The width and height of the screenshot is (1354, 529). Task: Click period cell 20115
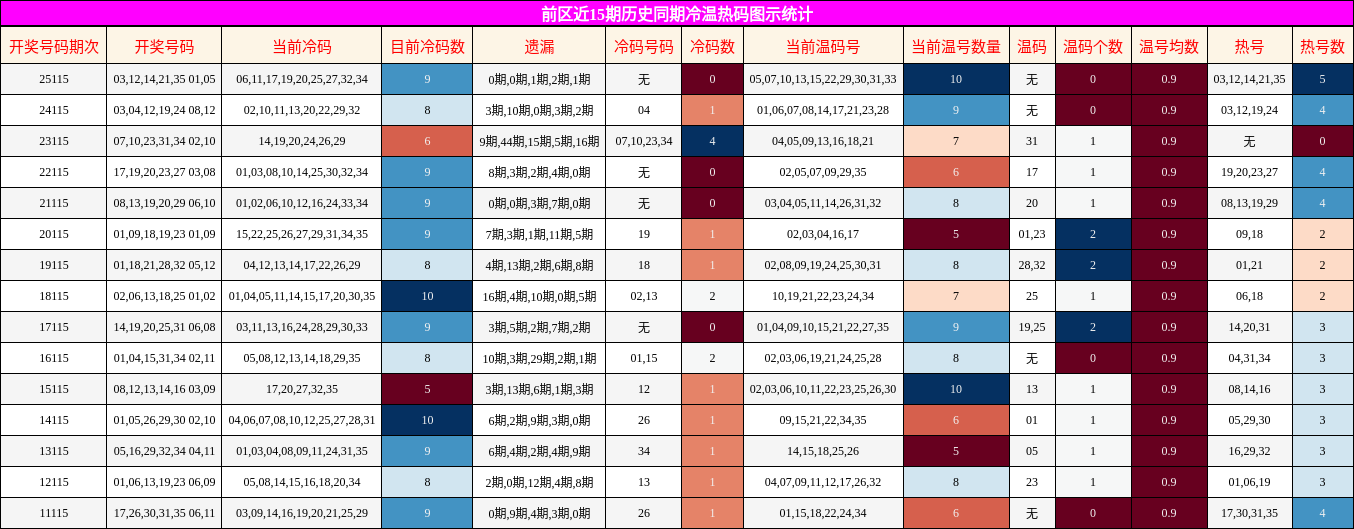(x=54, y=234)
